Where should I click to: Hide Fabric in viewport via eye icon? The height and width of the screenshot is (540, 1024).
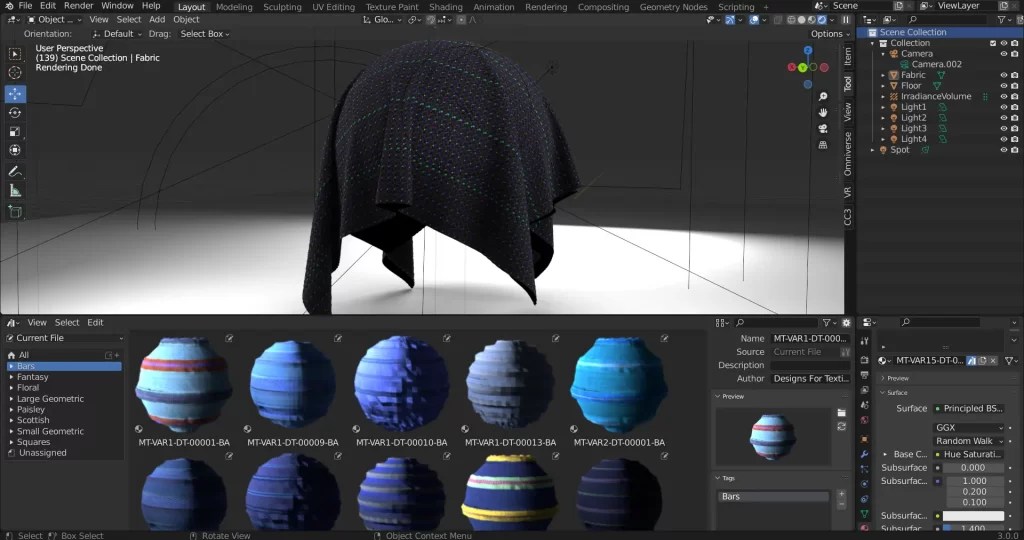[1004, 75]
